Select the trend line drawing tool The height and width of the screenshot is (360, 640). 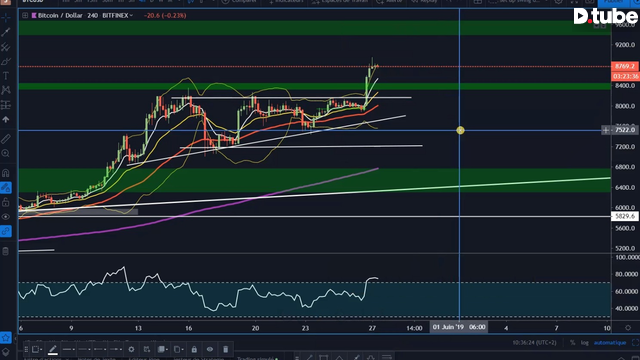(x=6, y=32)
